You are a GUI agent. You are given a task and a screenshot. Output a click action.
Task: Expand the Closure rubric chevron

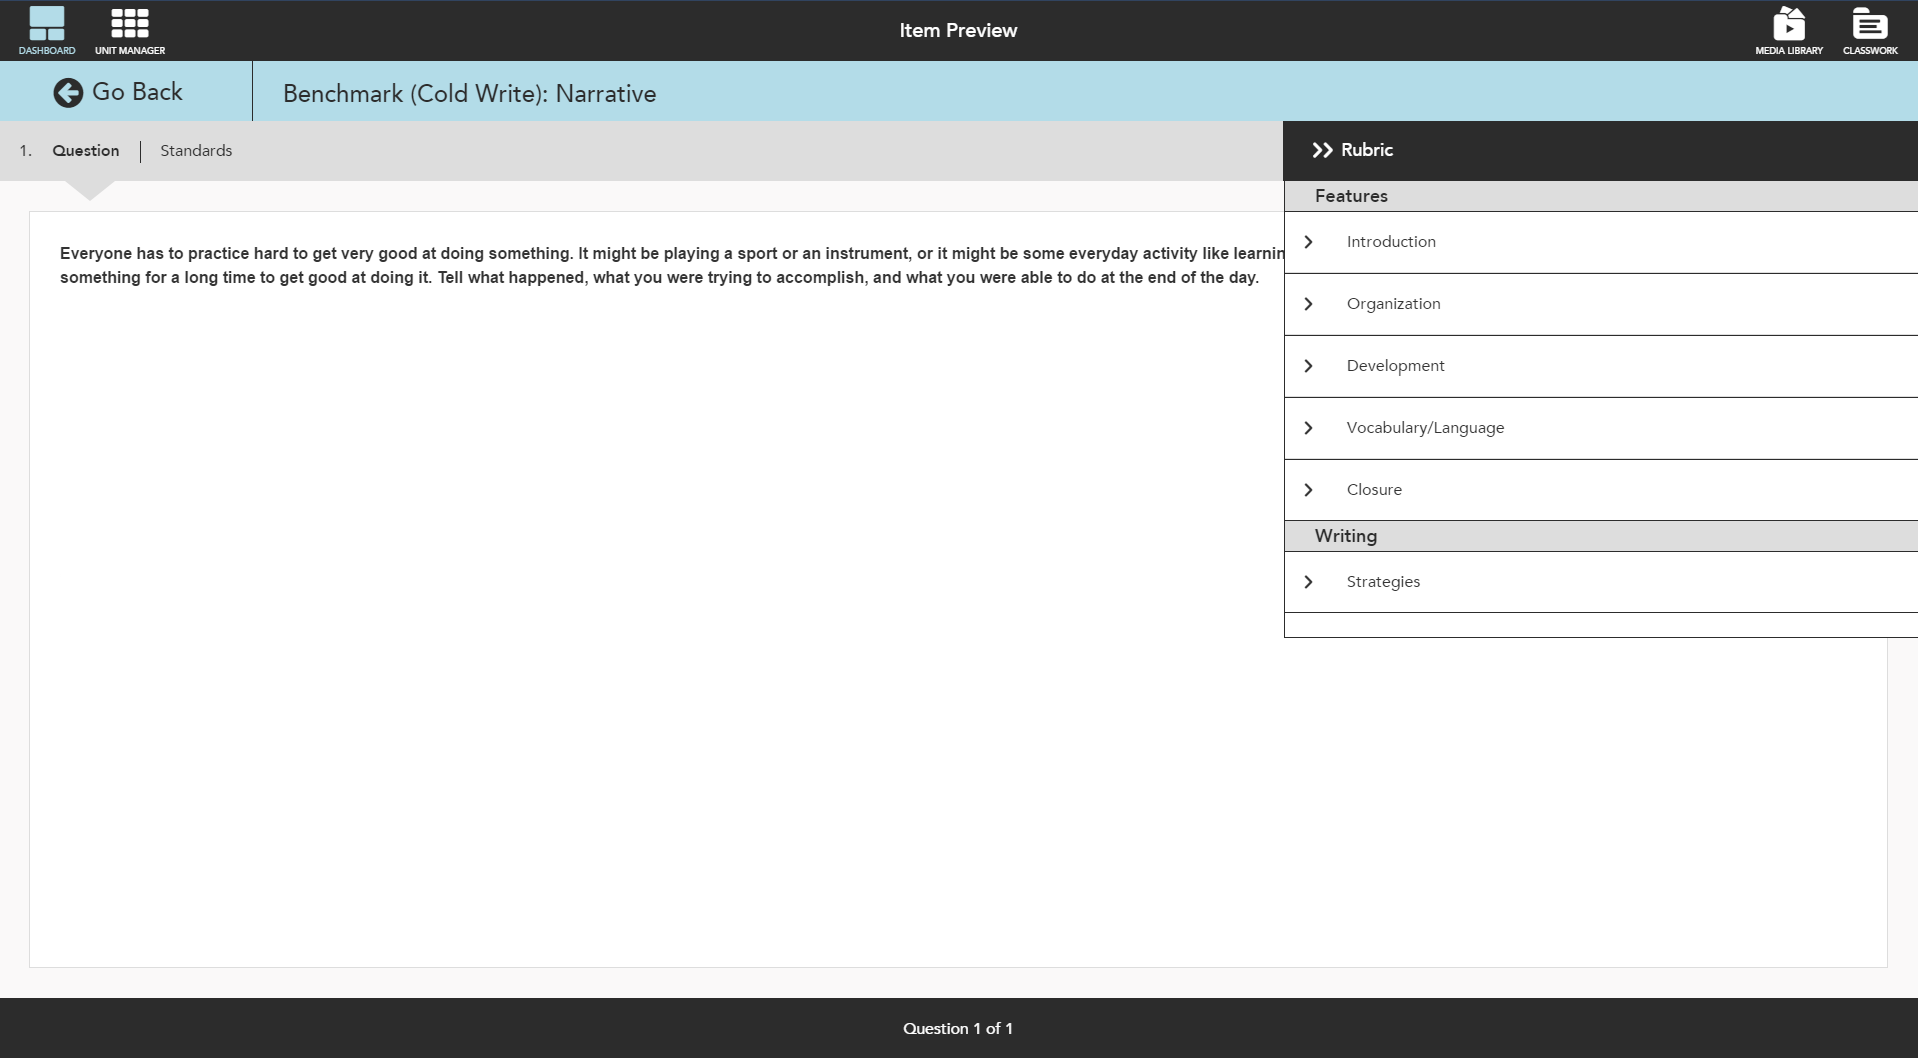coord(1308,490)
